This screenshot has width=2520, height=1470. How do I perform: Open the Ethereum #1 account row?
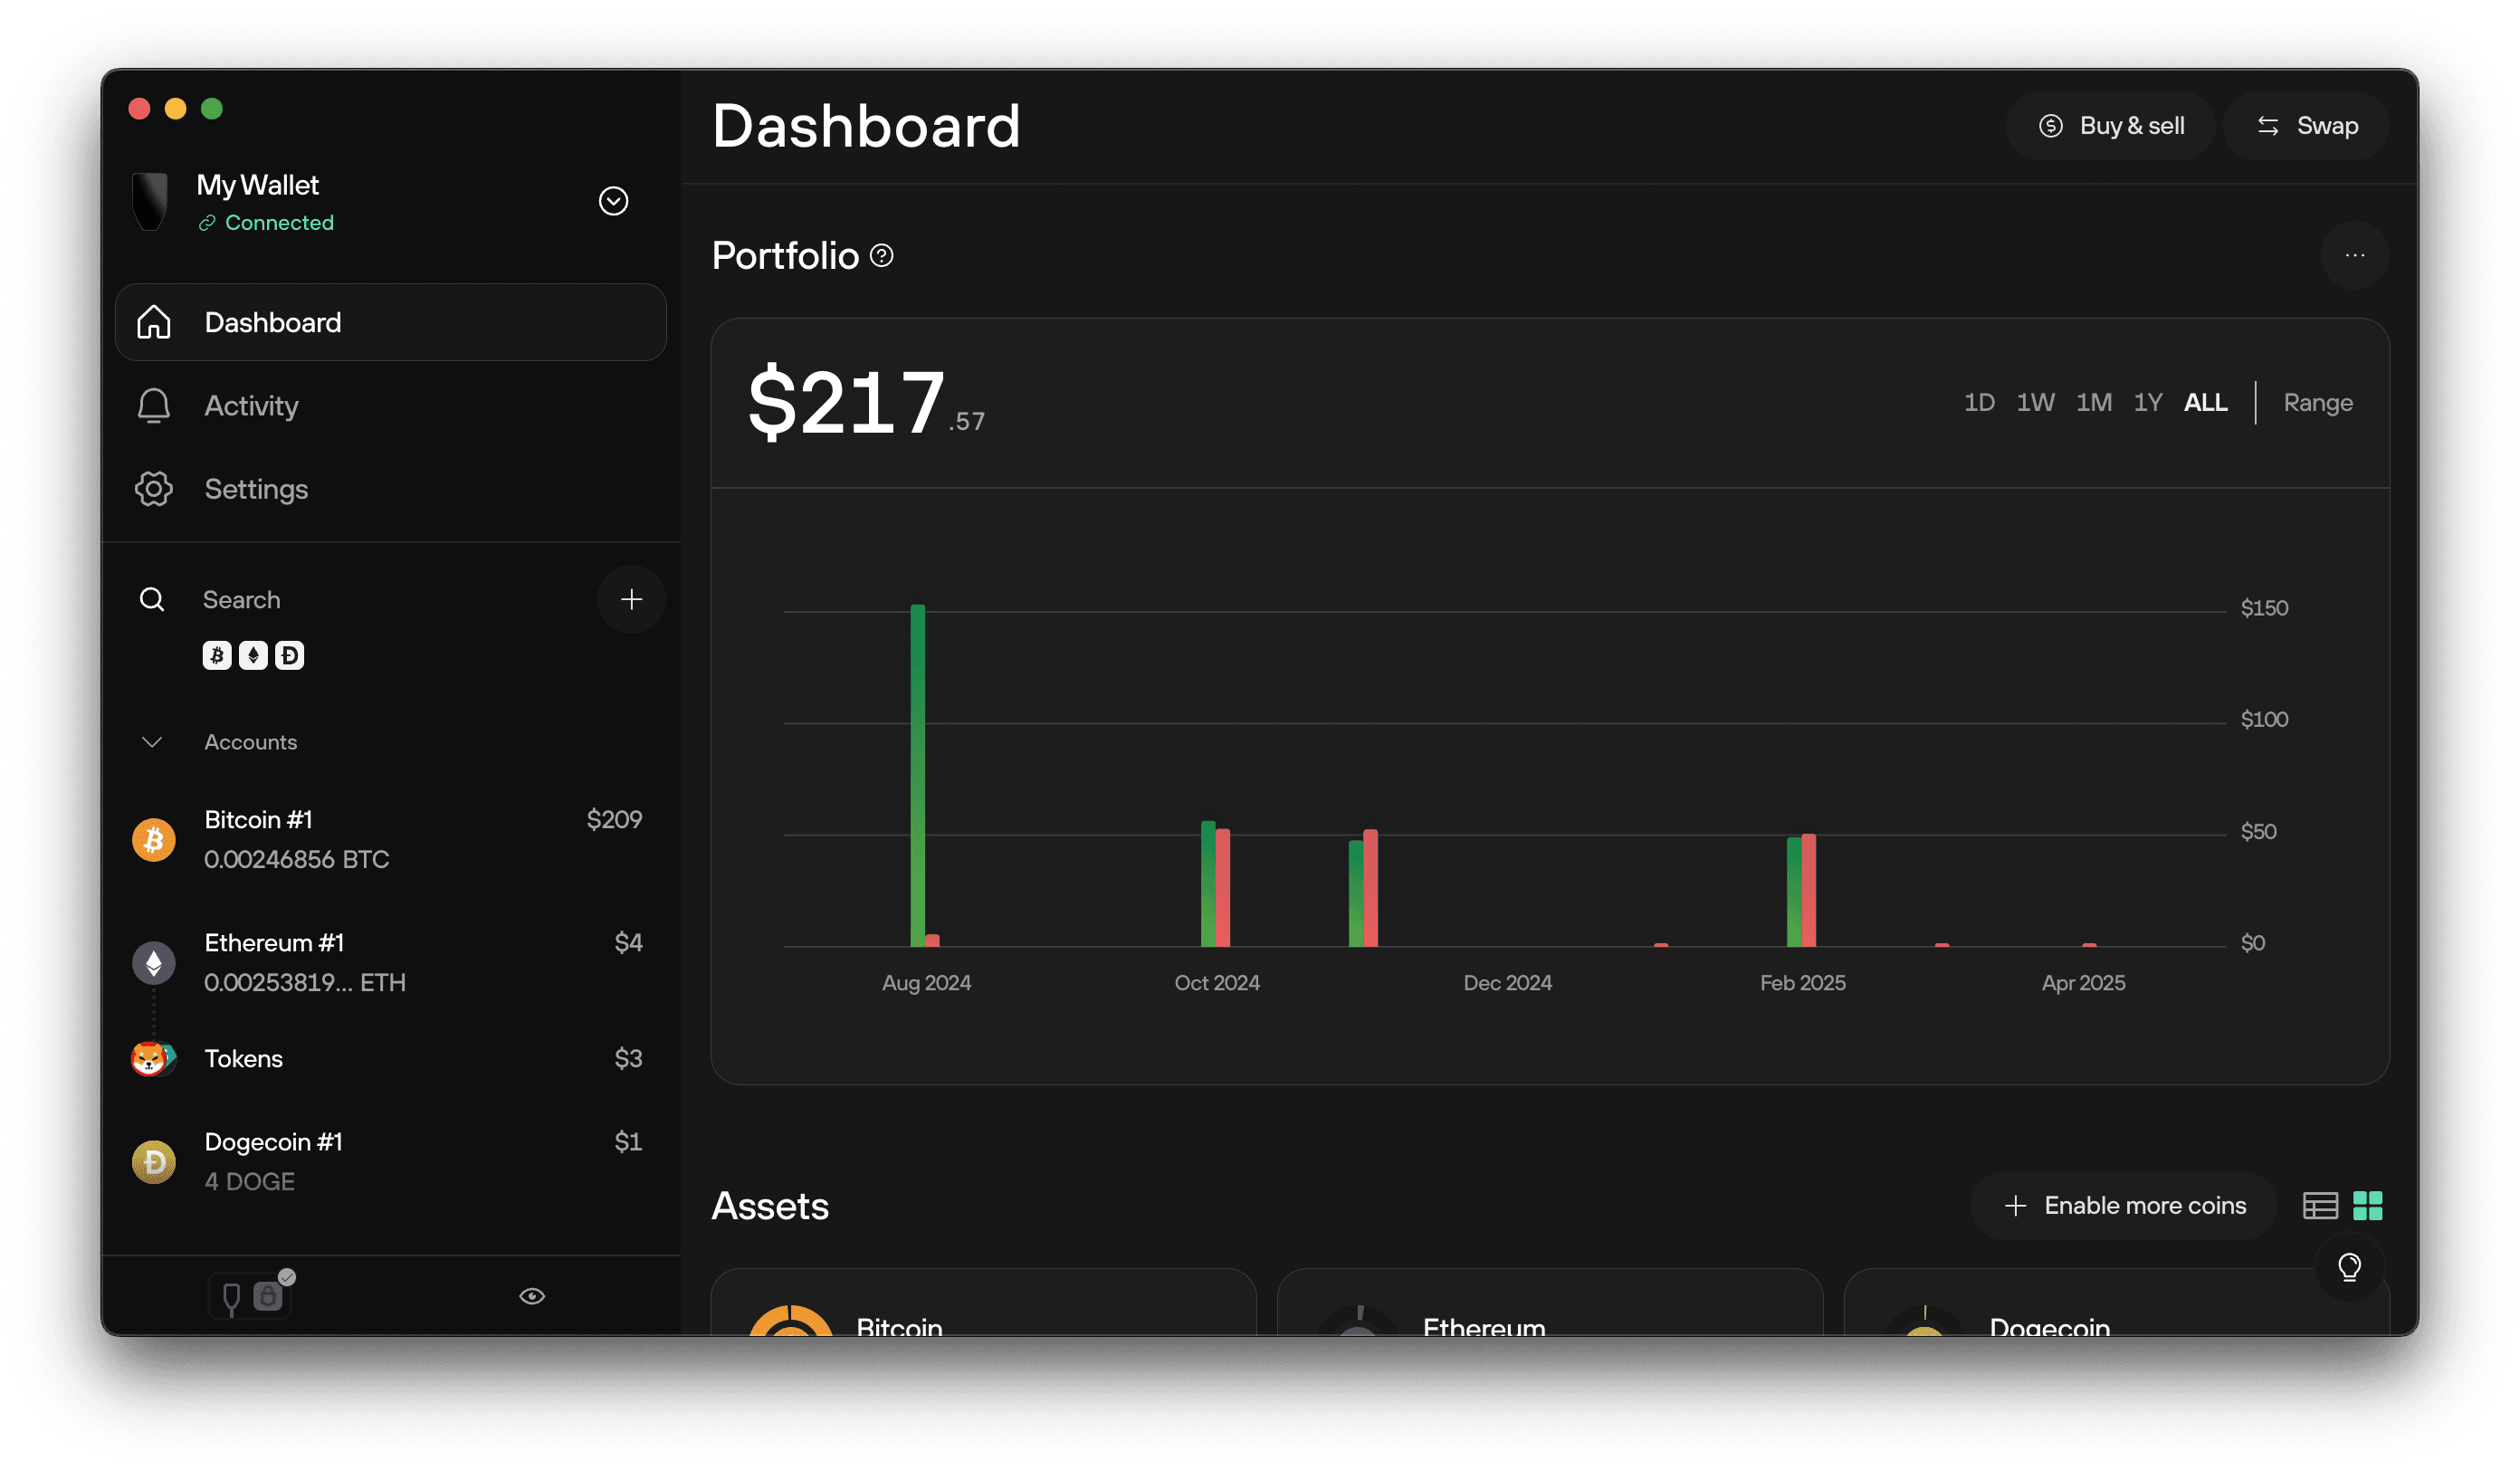click(x=391, y=962)
